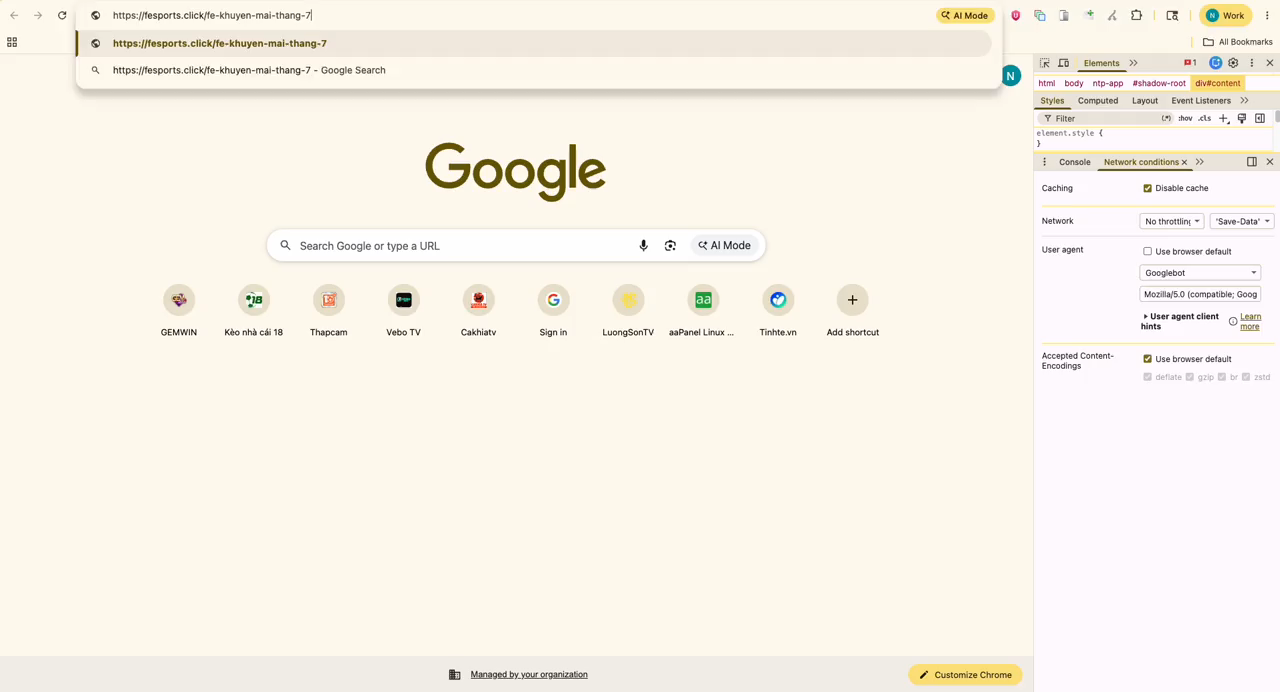The width and height of the screenshot is (1280, 692).
Task: Open Google Lens image search icon
Action: coord(670,245)
